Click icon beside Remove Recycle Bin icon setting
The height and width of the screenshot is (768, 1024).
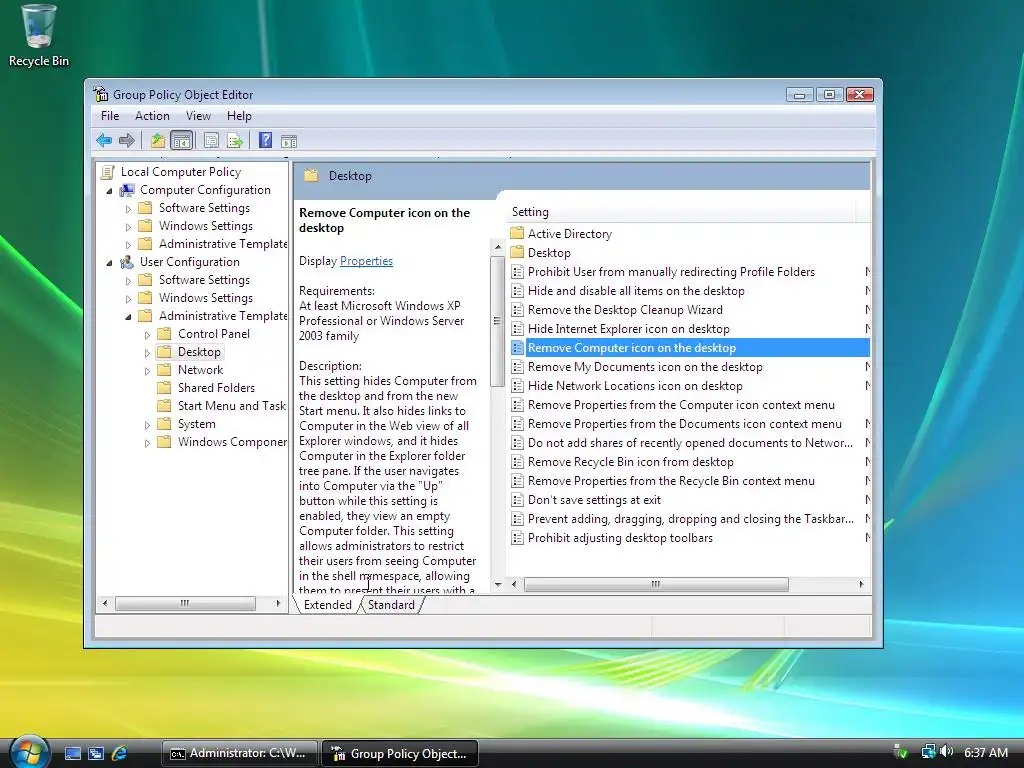(x=517, y=462)
